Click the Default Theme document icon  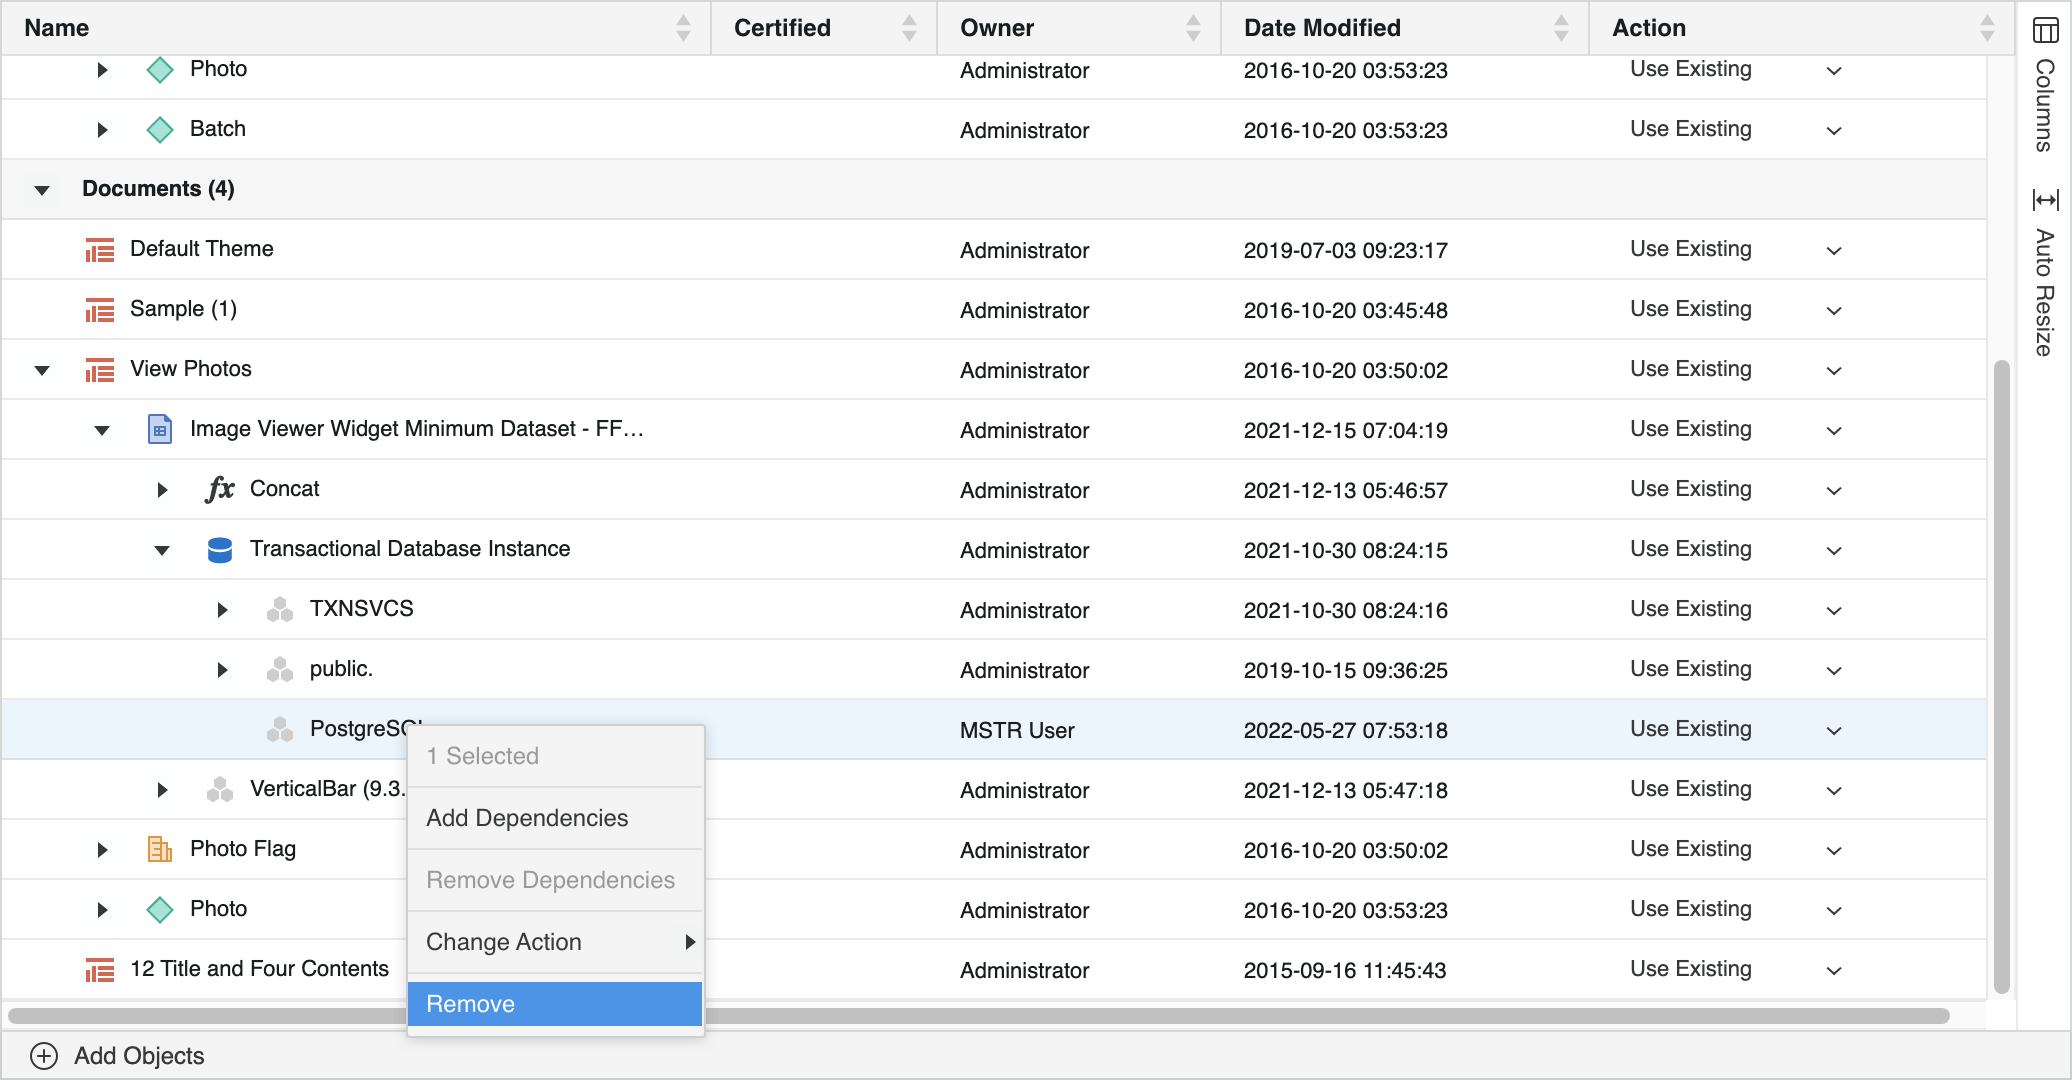(99, 250)
